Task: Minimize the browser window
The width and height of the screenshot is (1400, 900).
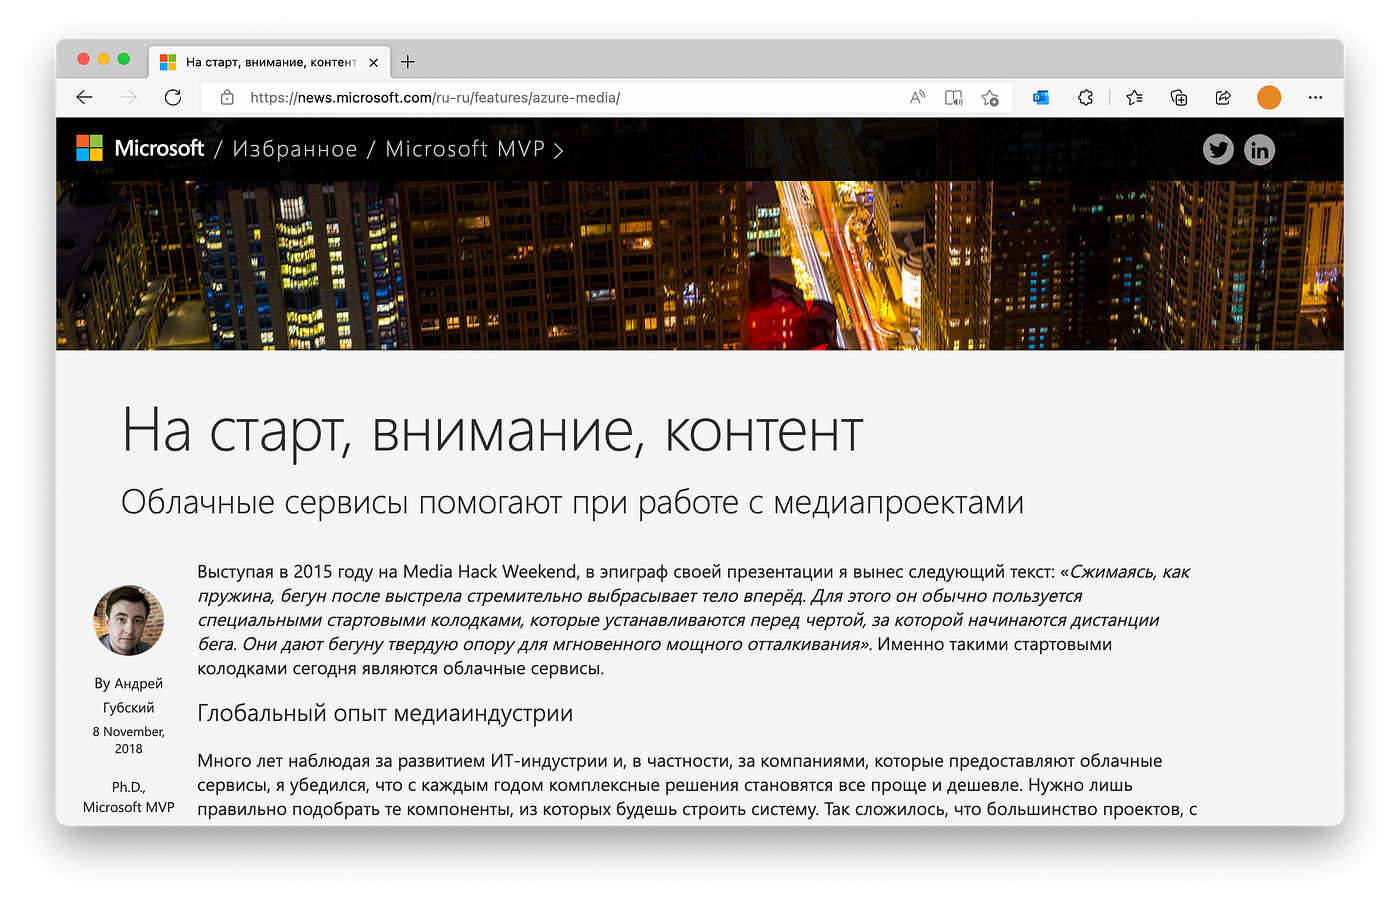Action: tap(103, 59)
